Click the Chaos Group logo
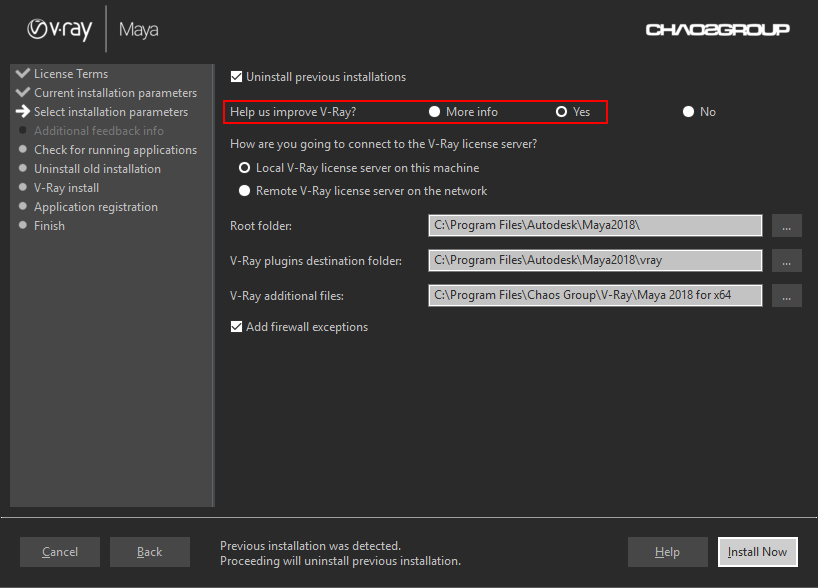Image resolution: width=818 pixels, height=588 pixels. [717, 30]
